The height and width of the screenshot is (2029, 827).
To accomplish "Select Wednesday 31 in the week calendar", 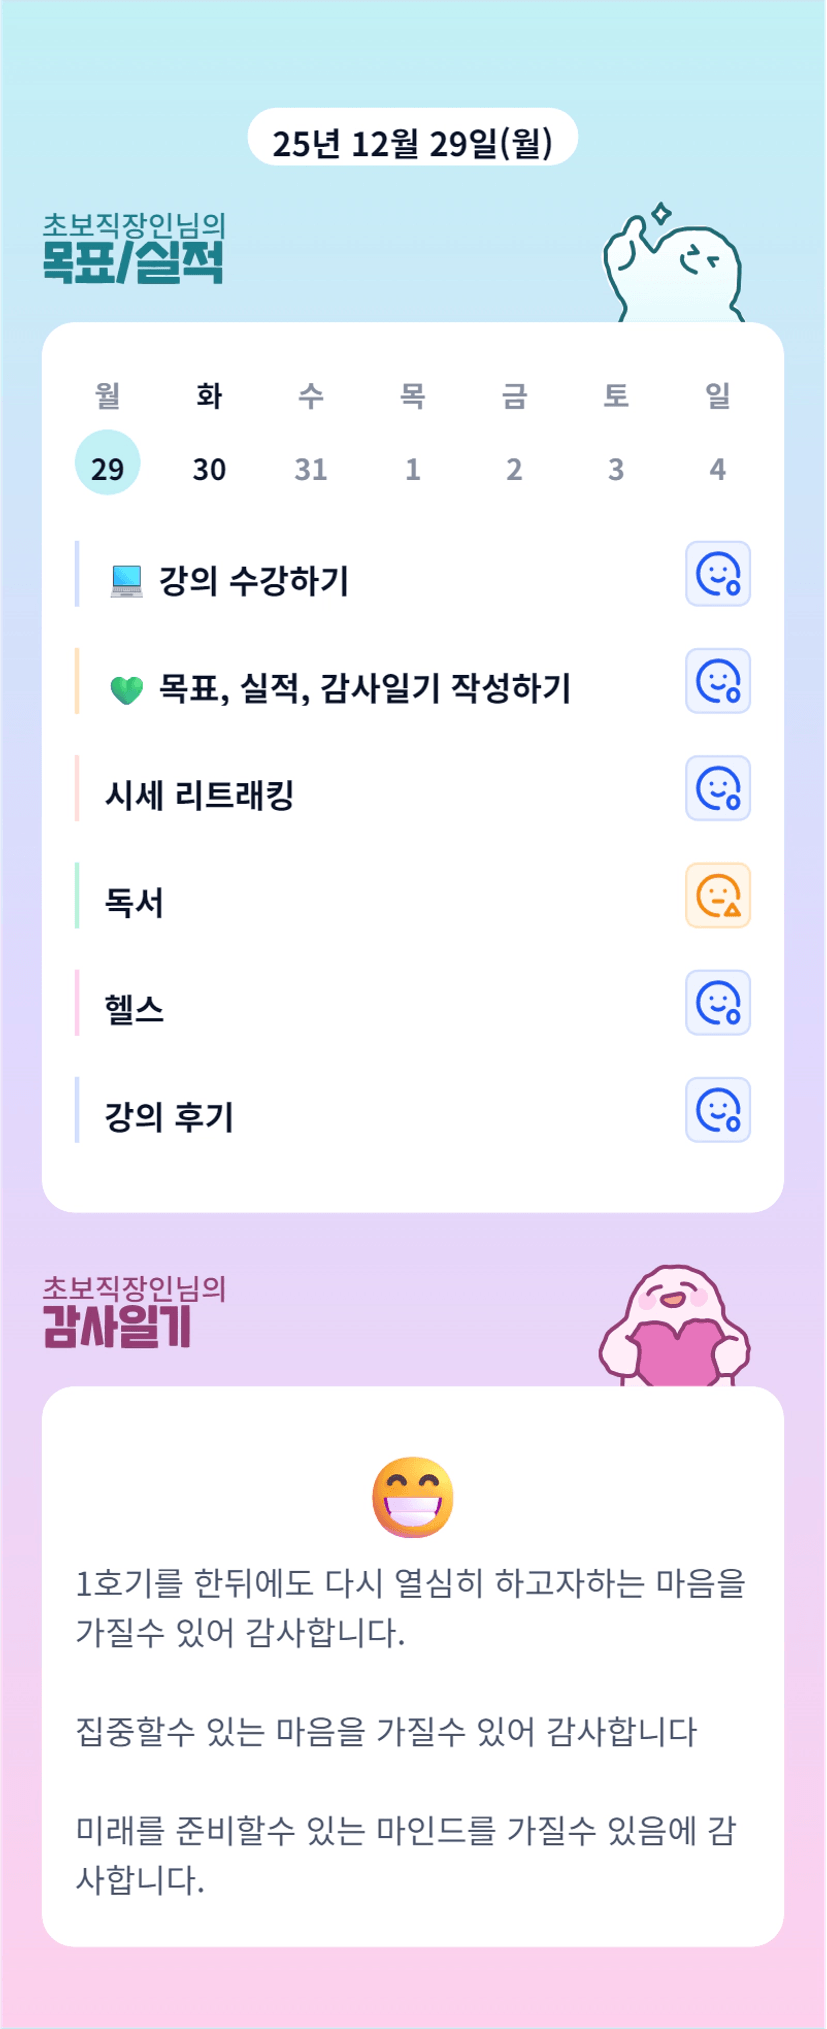I will click(x=311, y=468).
